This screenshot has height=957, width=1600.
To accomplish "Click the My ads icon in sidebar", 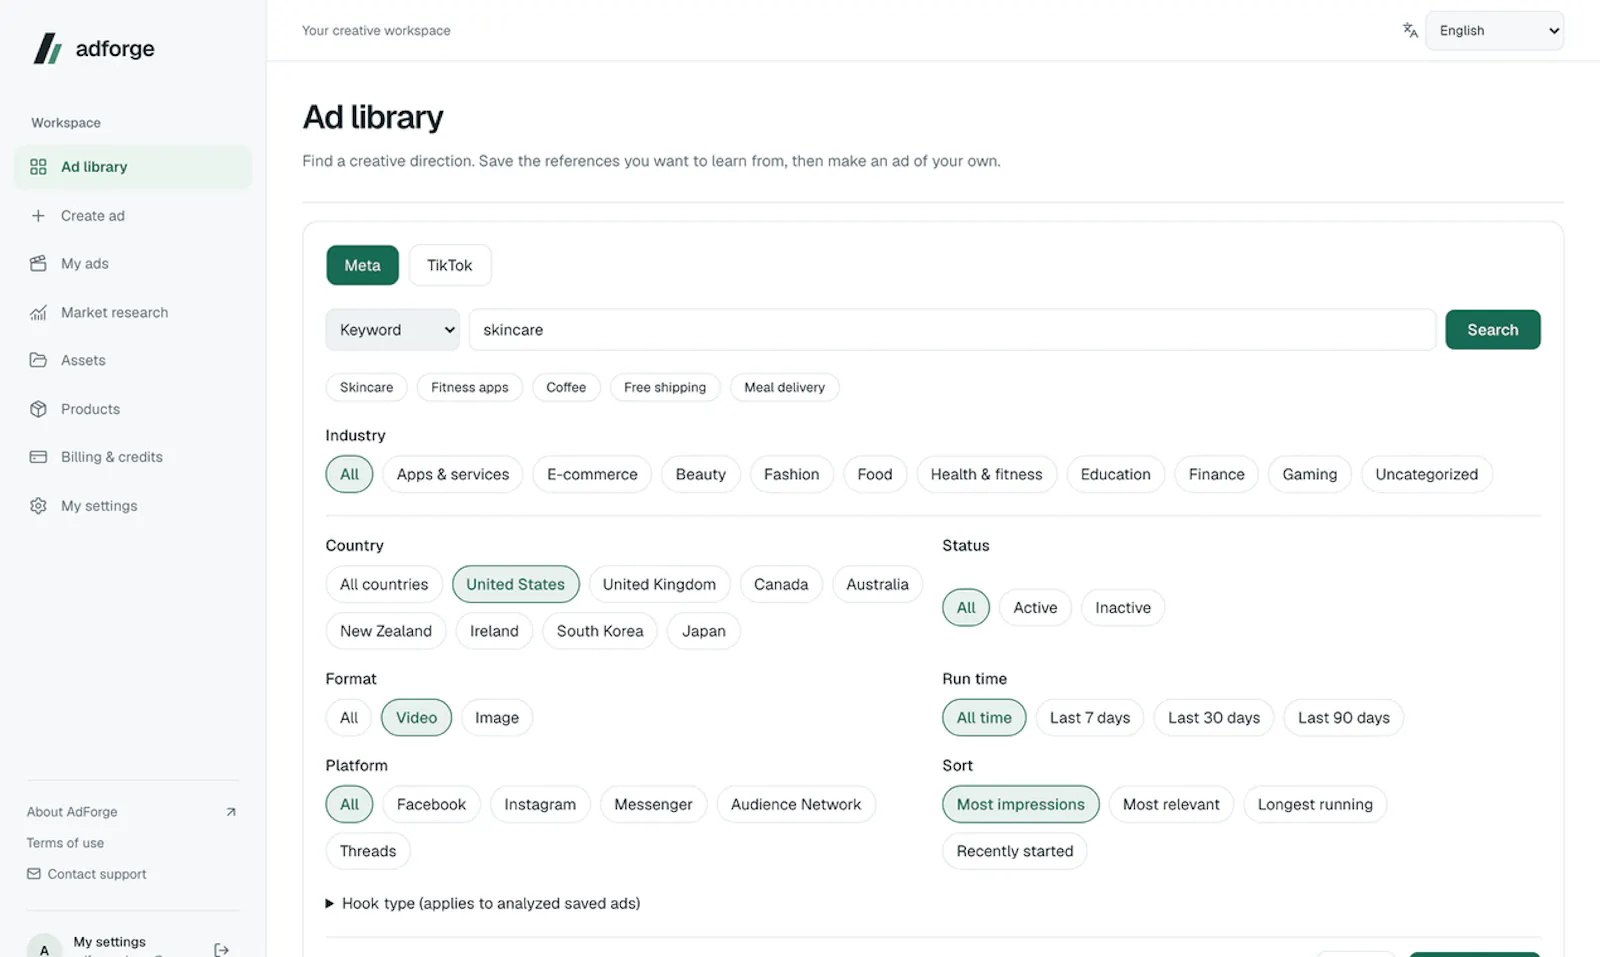I will click(38, 264).
